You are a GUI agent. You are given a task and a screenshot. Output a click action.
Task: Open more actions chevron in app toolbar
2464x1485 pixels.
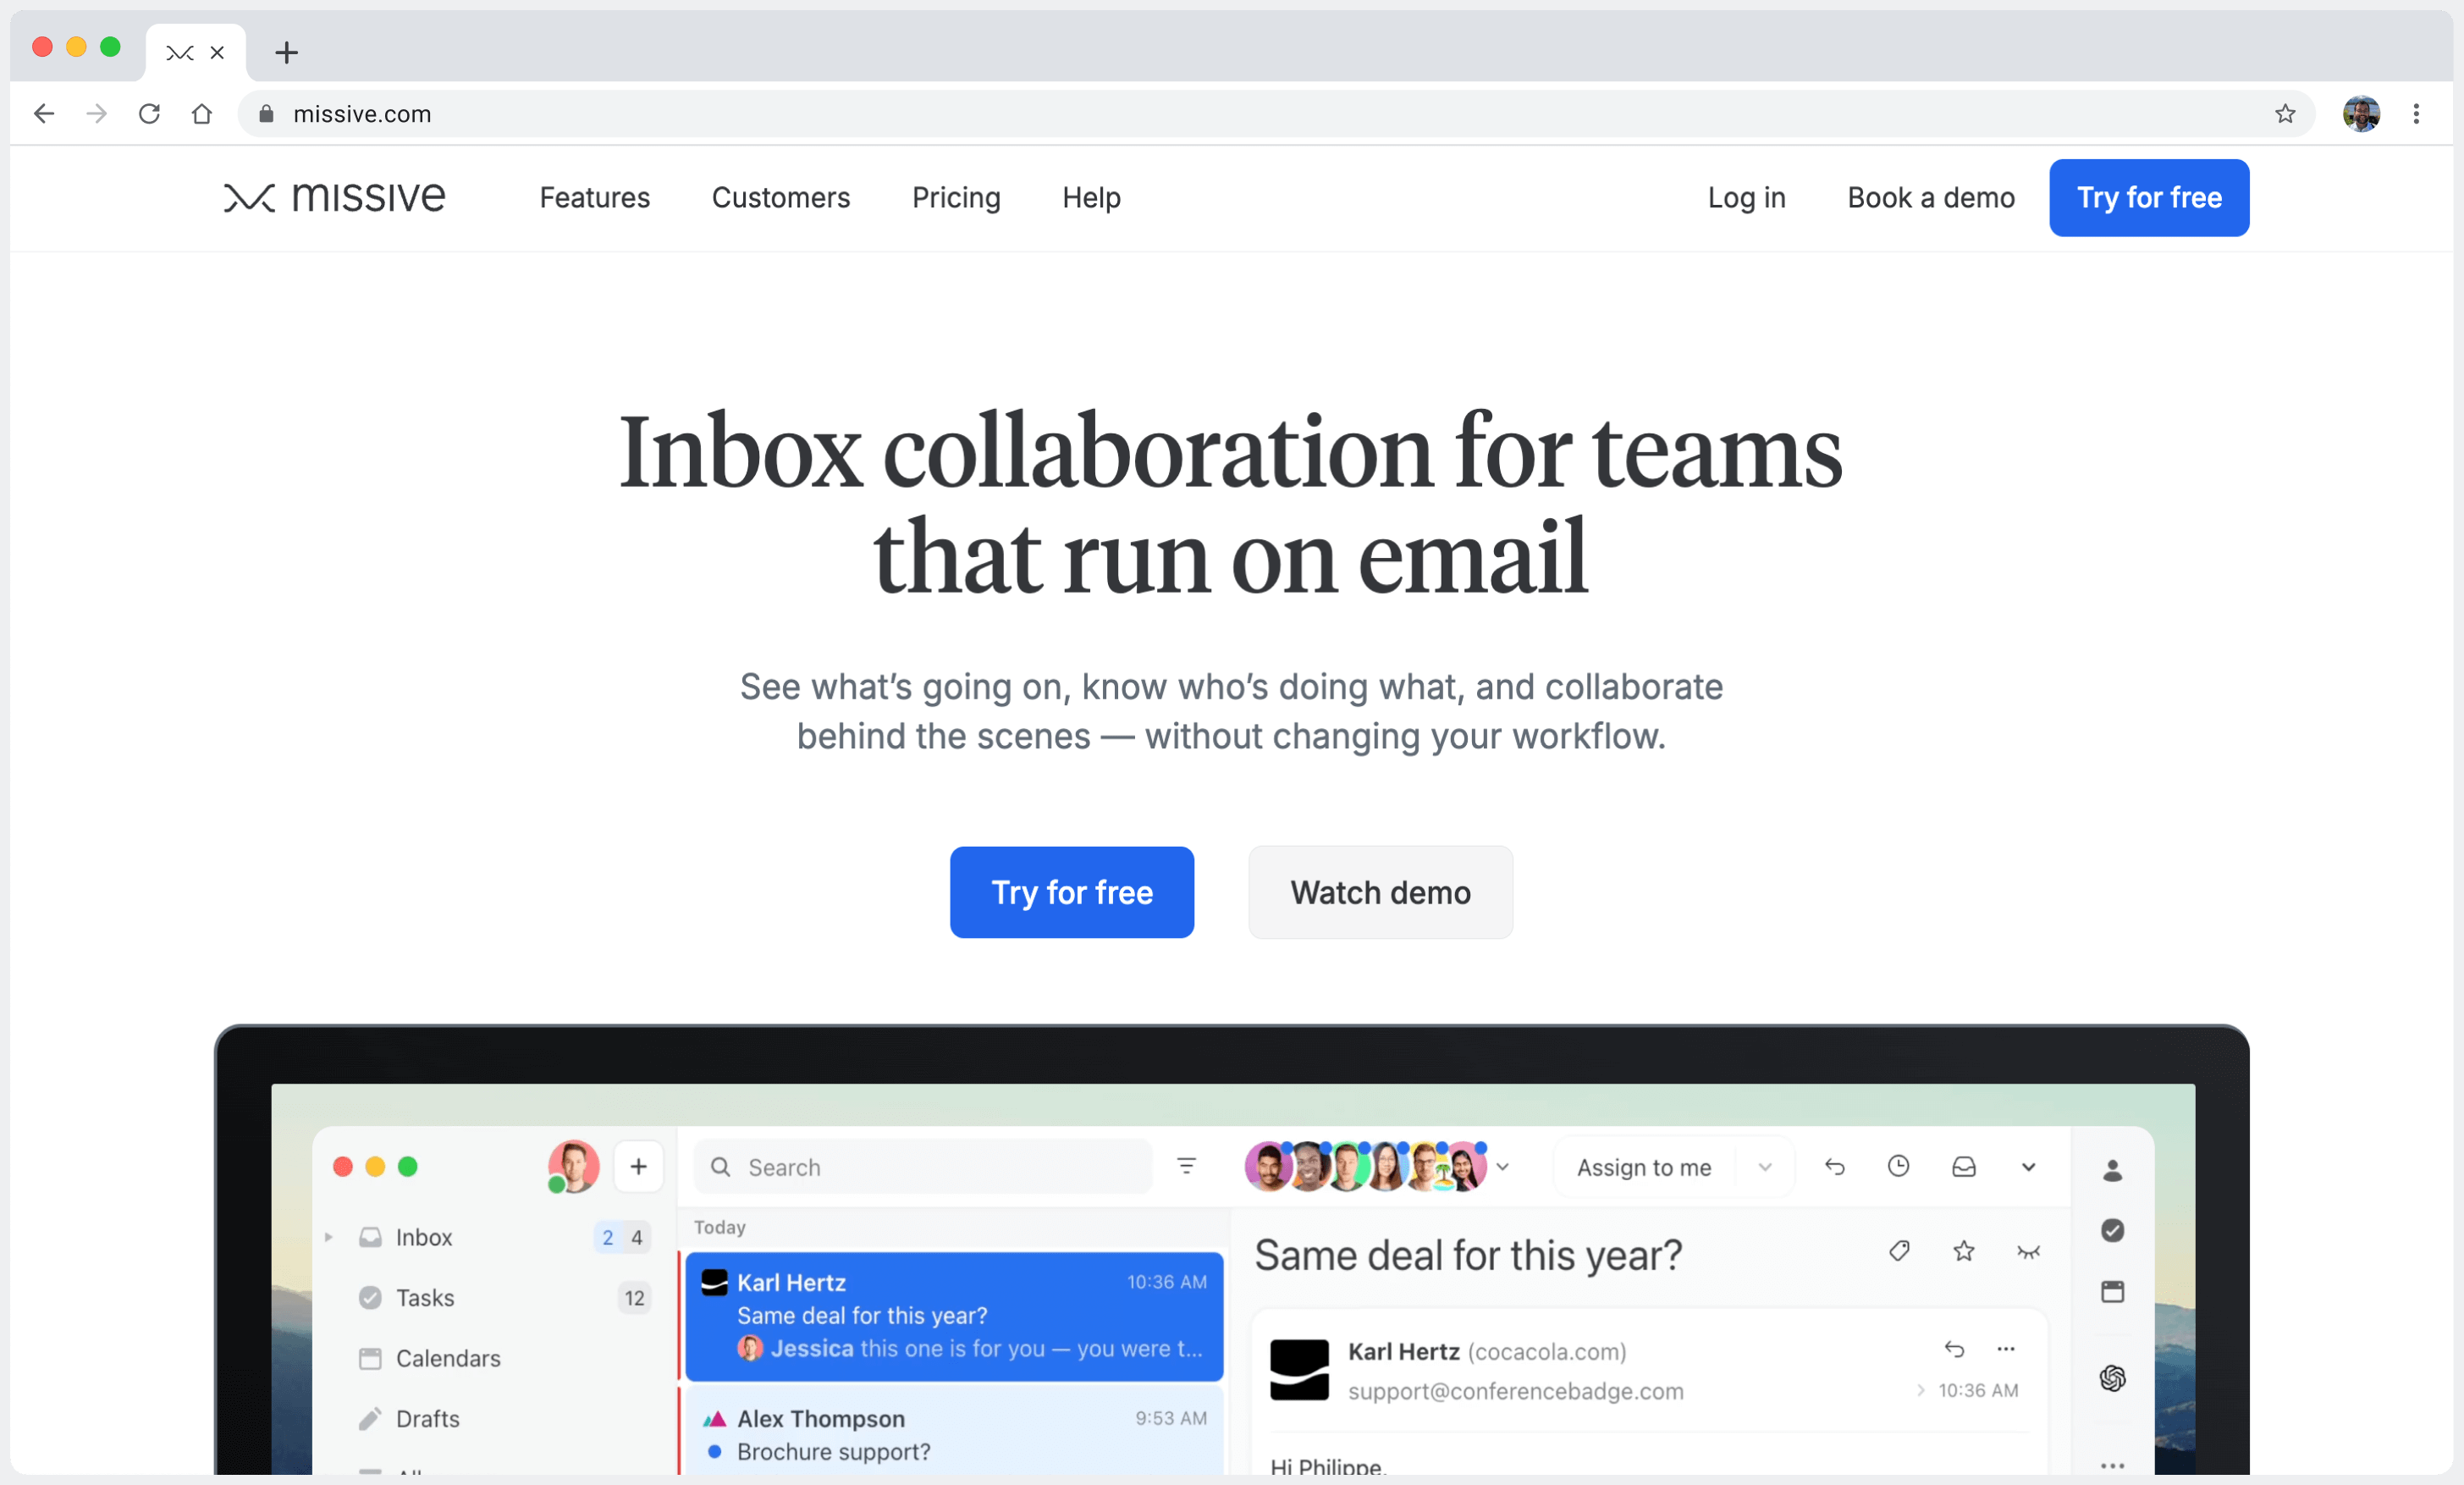pos(2028,1167)
